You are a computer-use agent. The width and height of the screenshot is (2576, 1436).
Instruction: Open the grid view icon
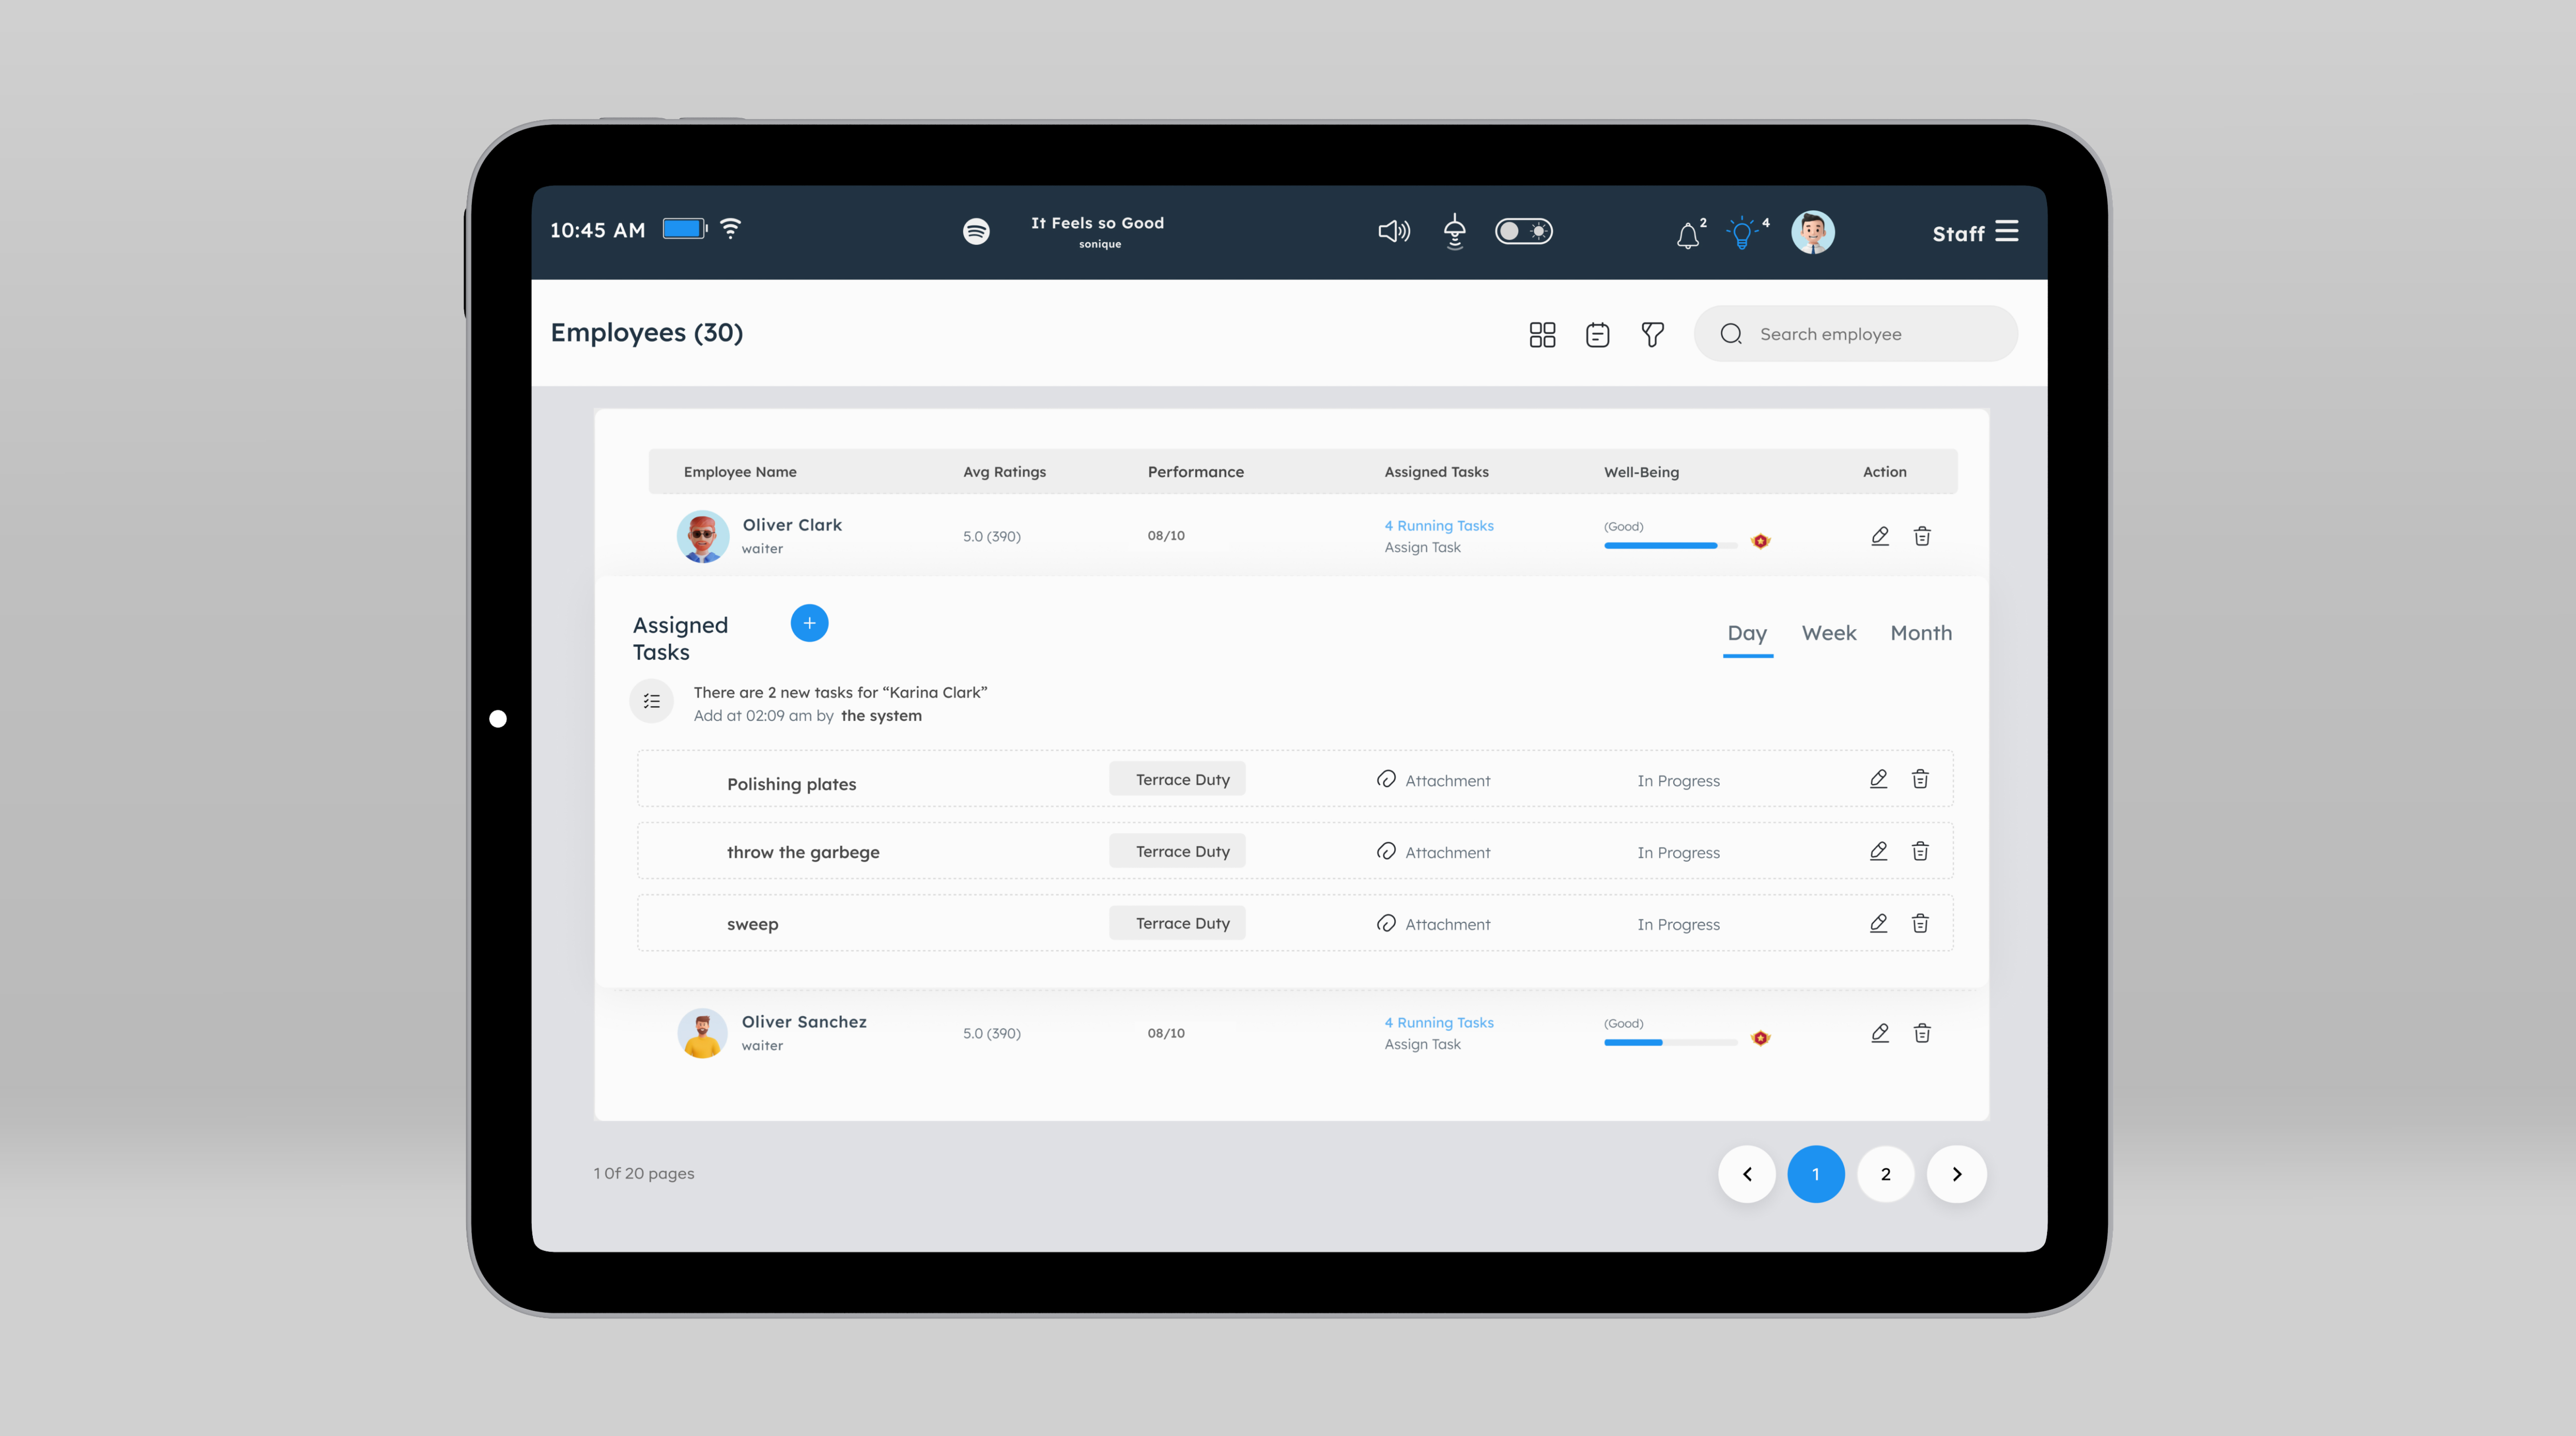tap(1542, 334)
